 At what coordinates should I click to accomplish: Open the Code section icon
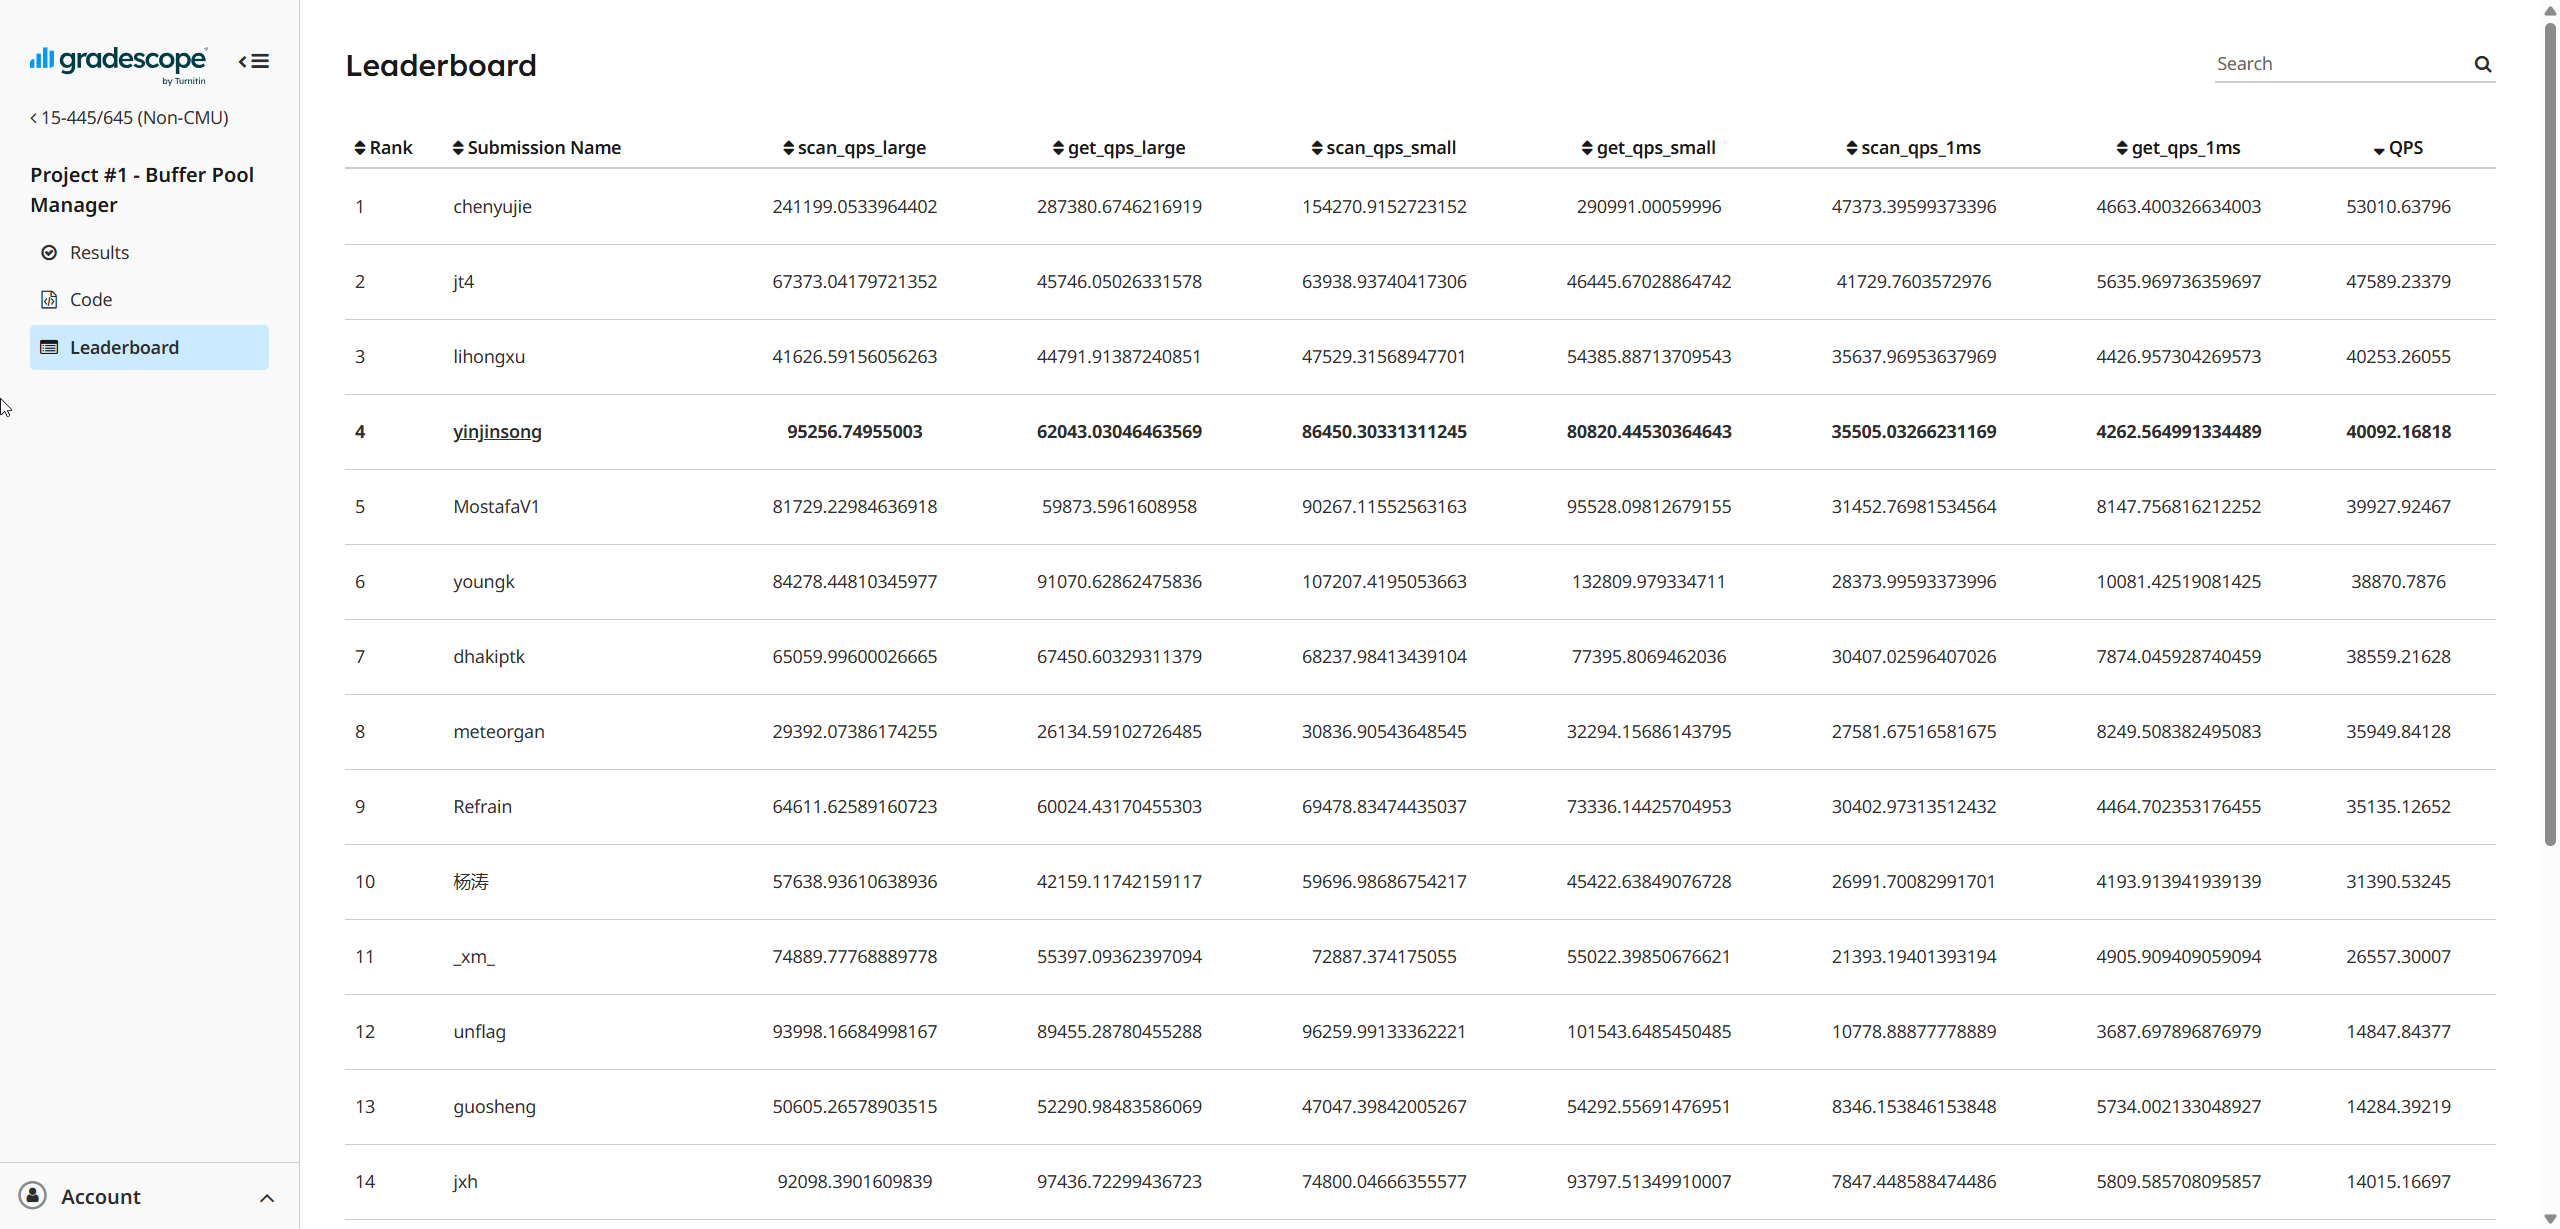click(49, 299)
